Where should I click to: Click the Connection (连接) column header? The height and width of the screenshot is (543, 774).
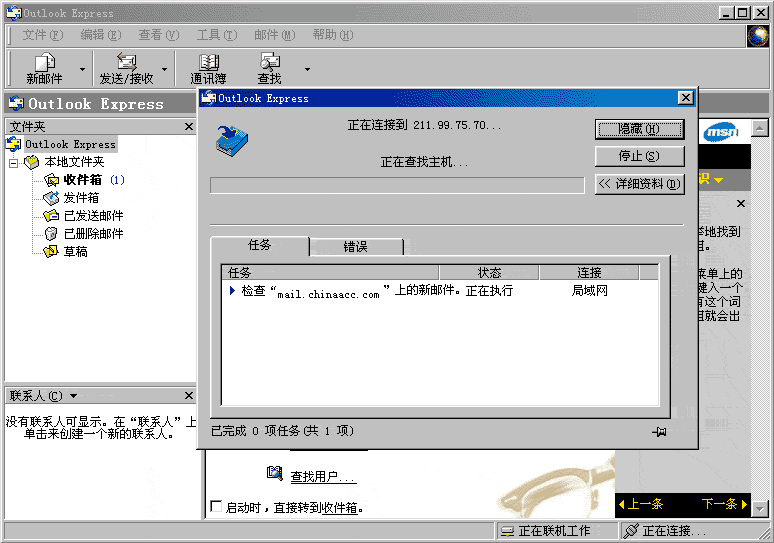coord(589,272)
